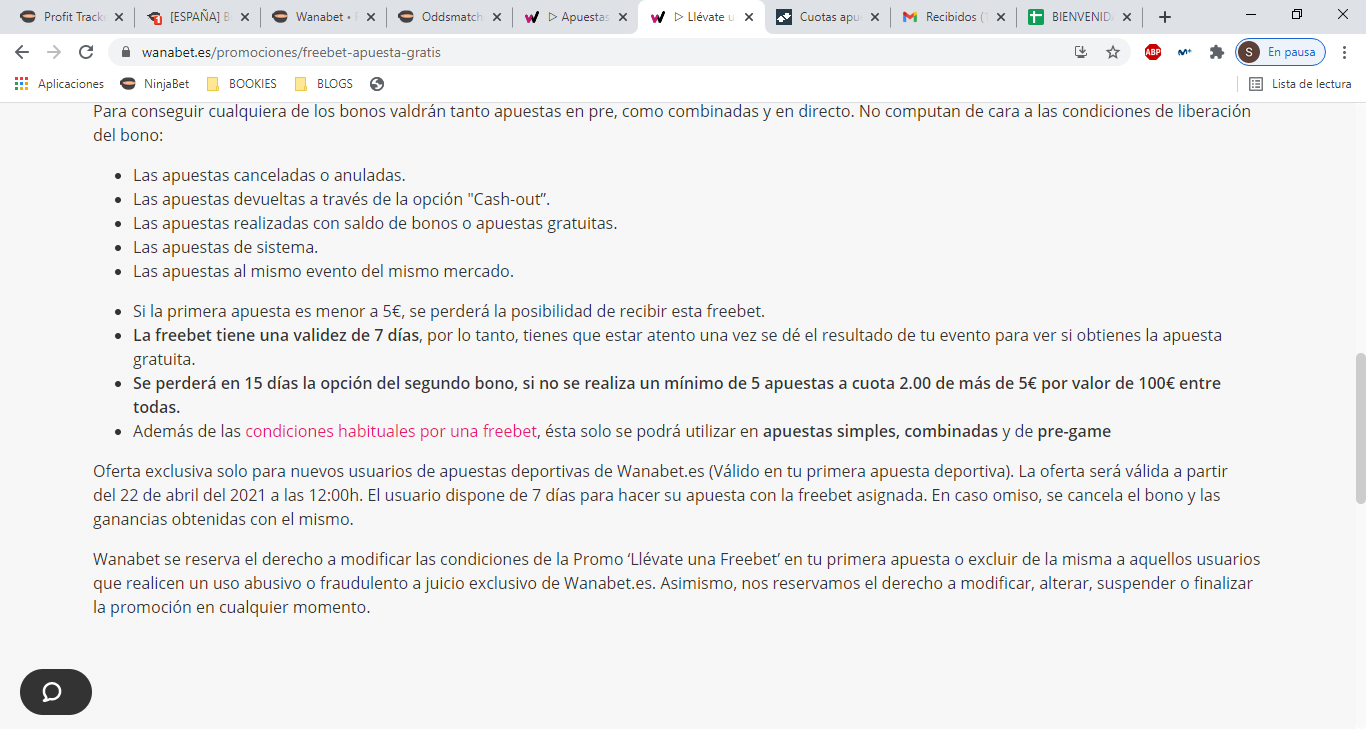Open Lista de lectura panel

click(x=1300, y=84)
